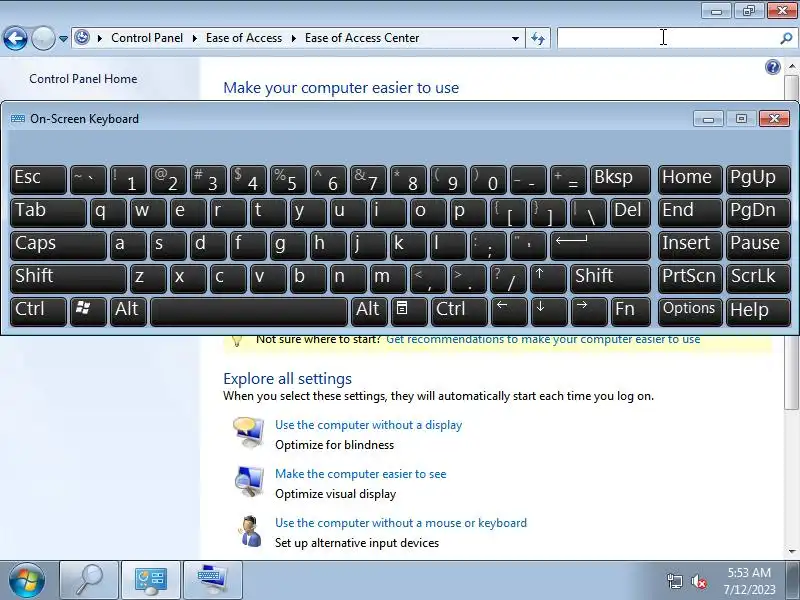
Task: Click the PrtScn key
Action: tap(690, 278)
